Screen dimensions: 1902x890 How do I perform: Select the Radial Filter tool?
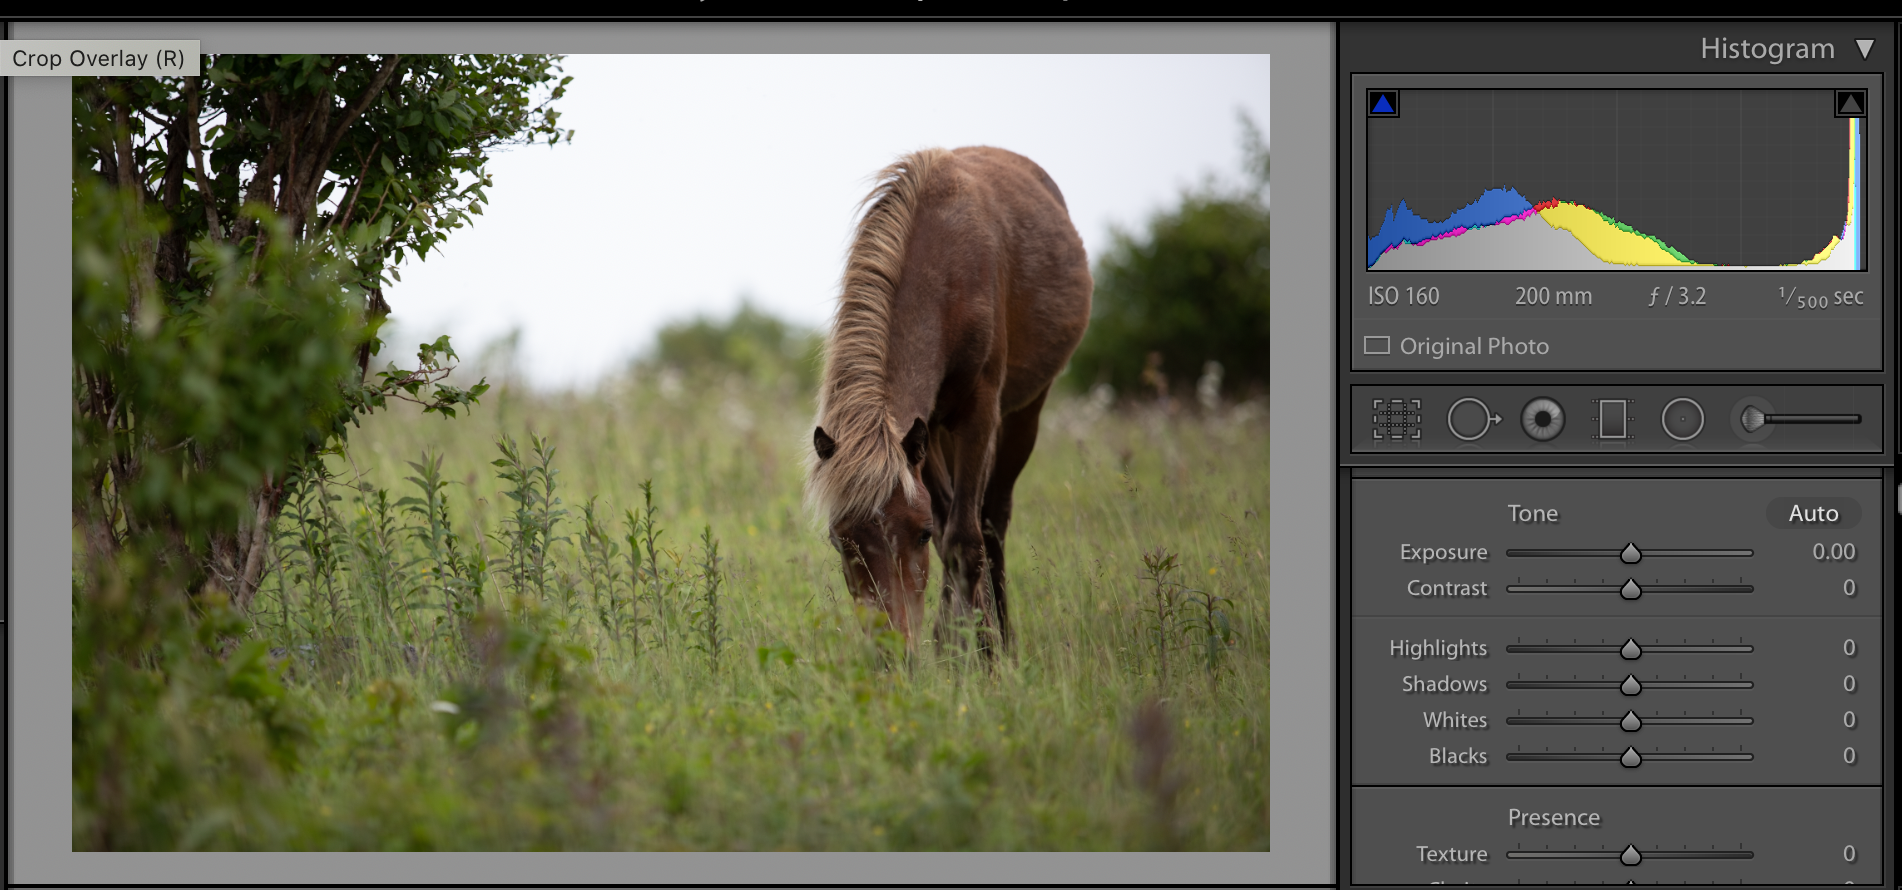1682,419
